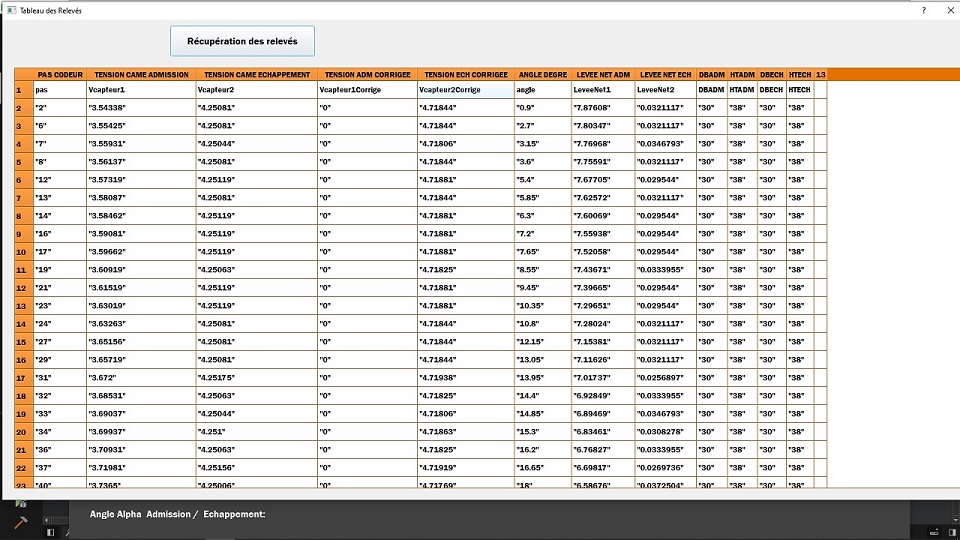Close the Tableau des Relevés window
Screen dimensions: 960x540
(949, 10)
